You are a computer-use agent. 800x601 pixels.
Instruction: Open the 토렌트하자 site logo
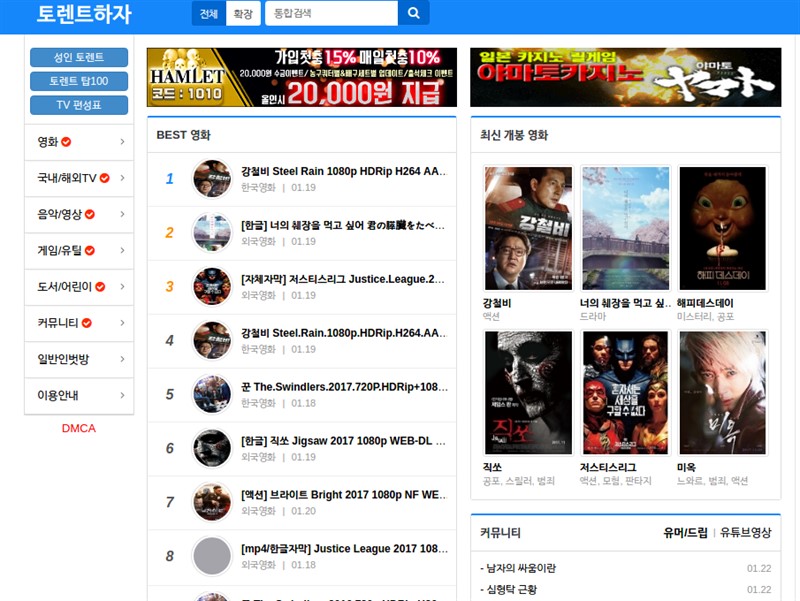(84, 14)
